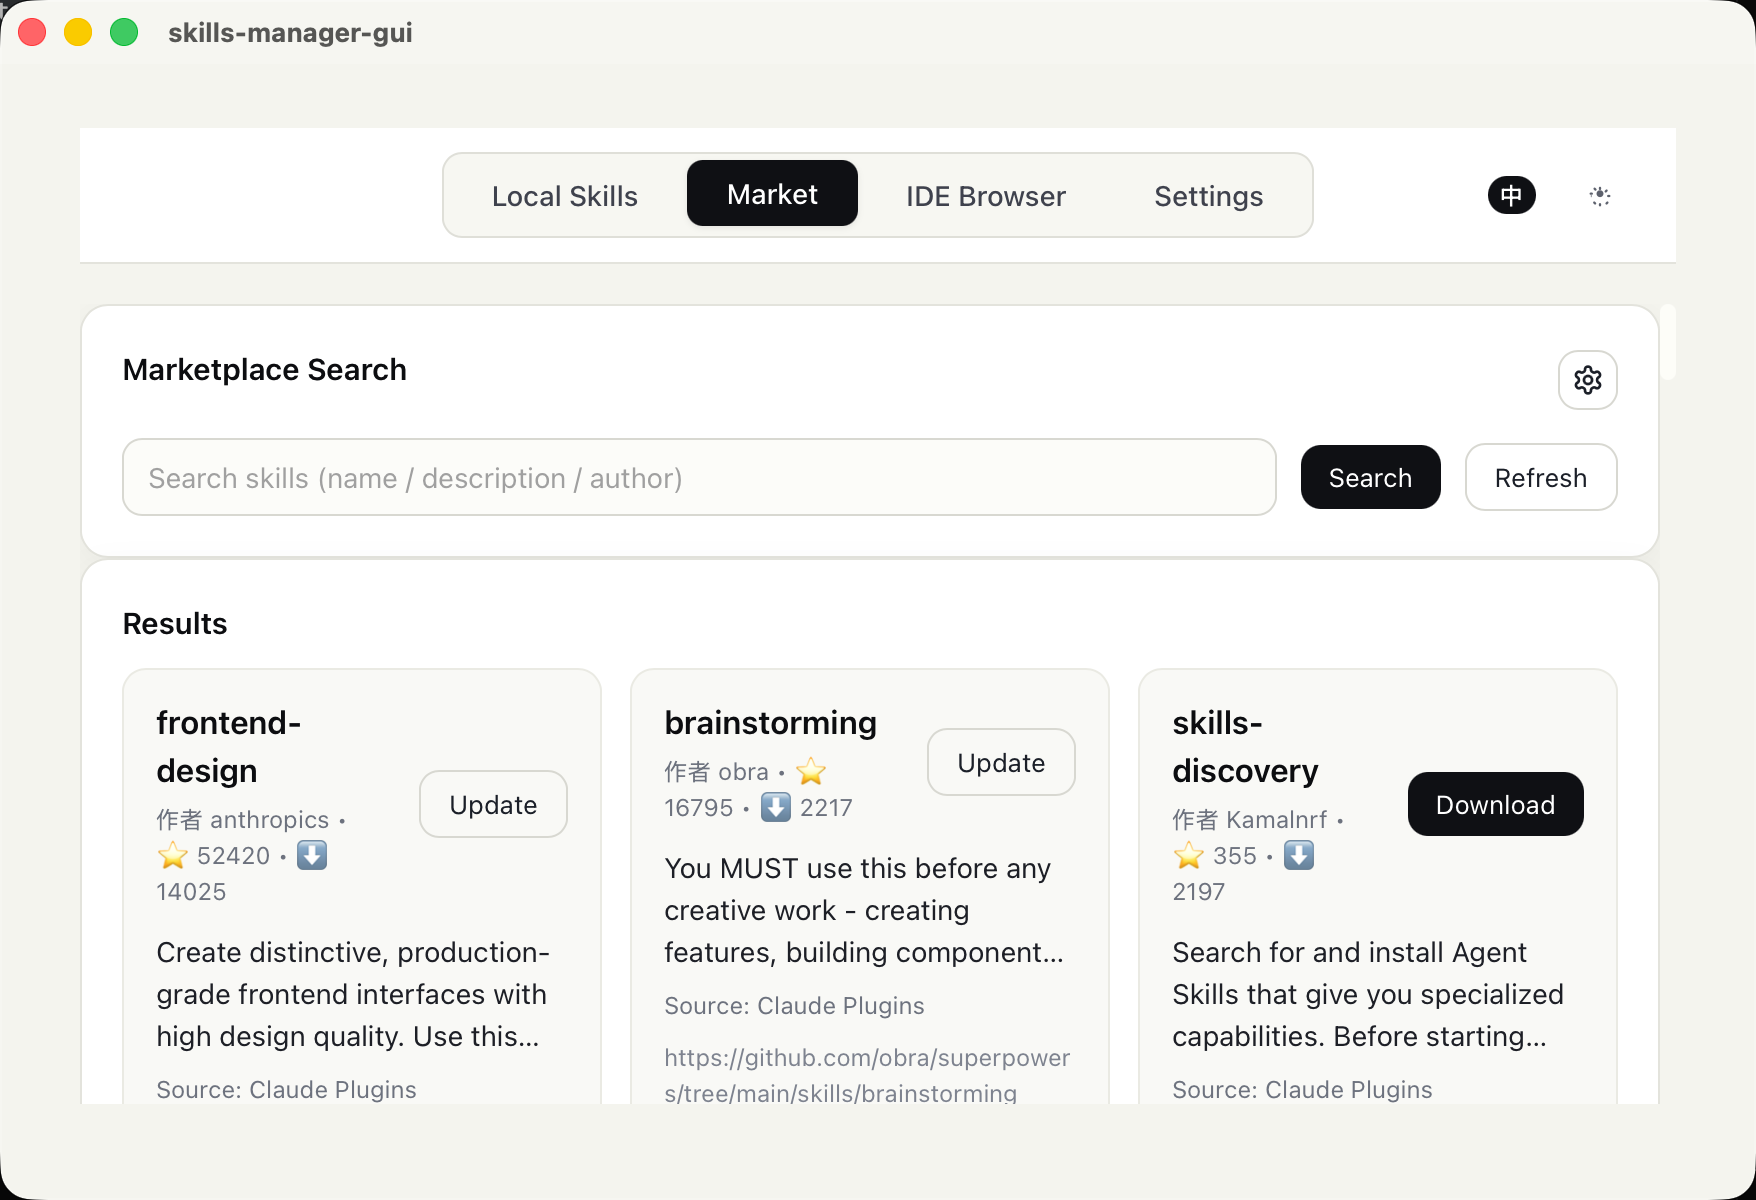The image size is (1756, 1200).
Task: Click the black Search button
Action: pos(1370,477)
